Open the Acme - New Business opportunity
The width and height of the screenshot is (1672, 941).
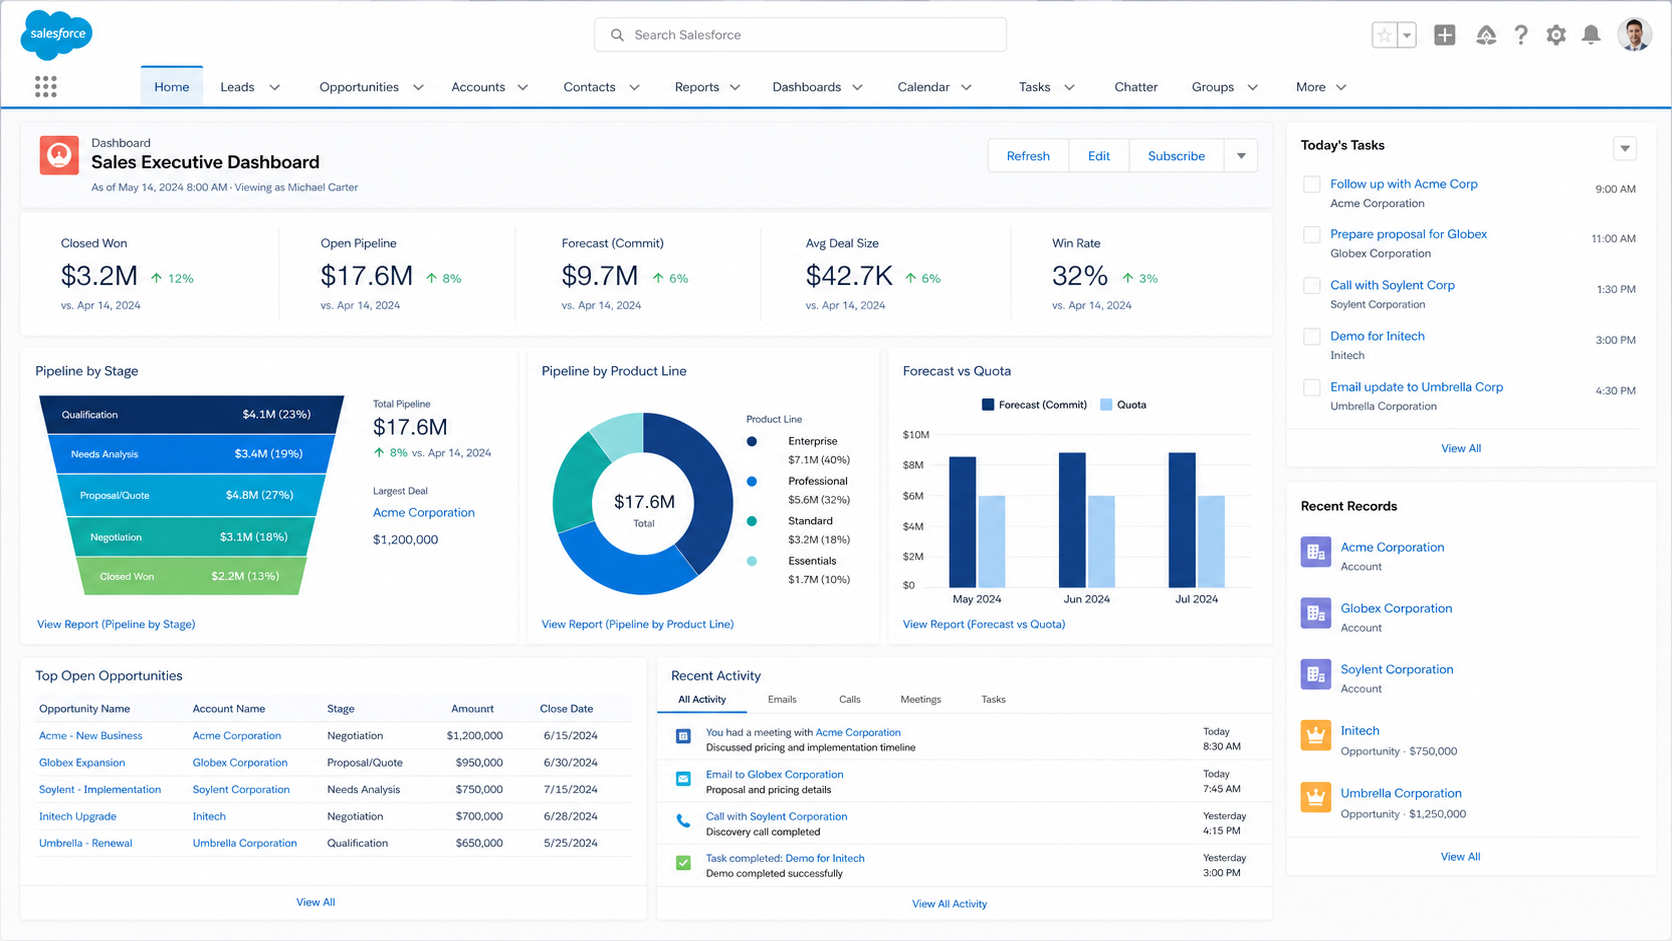[x=91, y=735]
